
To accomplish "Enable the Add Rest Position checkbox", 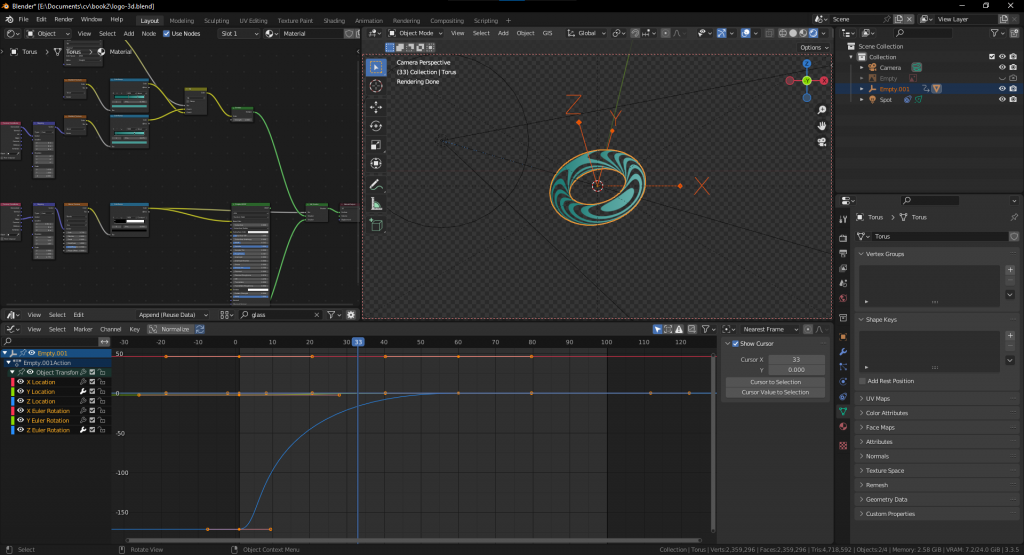I will point(862,381).
